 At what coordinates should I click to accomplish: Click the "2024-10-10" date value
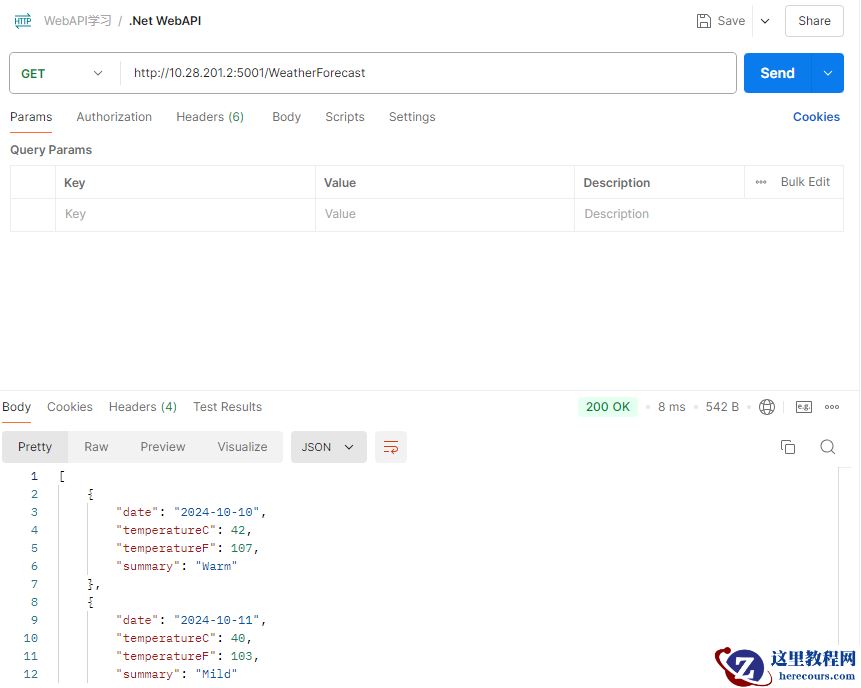click(x=216, y=512)
